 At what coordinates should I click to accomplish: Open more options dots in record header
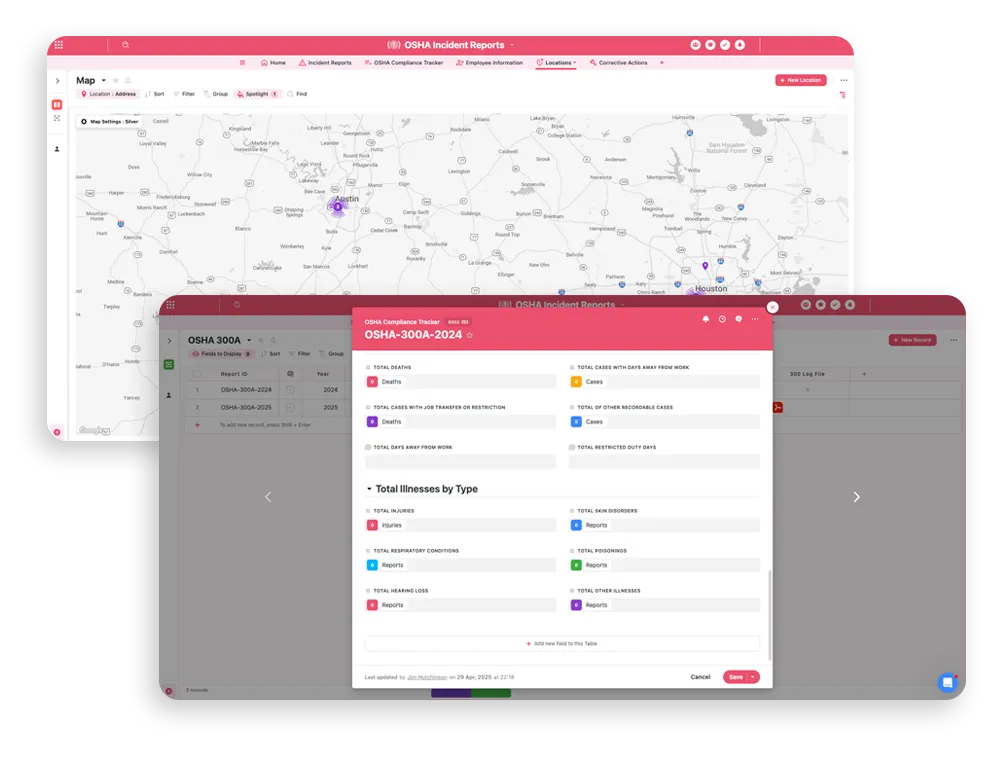pyautogui.click(x=755, y=319)
